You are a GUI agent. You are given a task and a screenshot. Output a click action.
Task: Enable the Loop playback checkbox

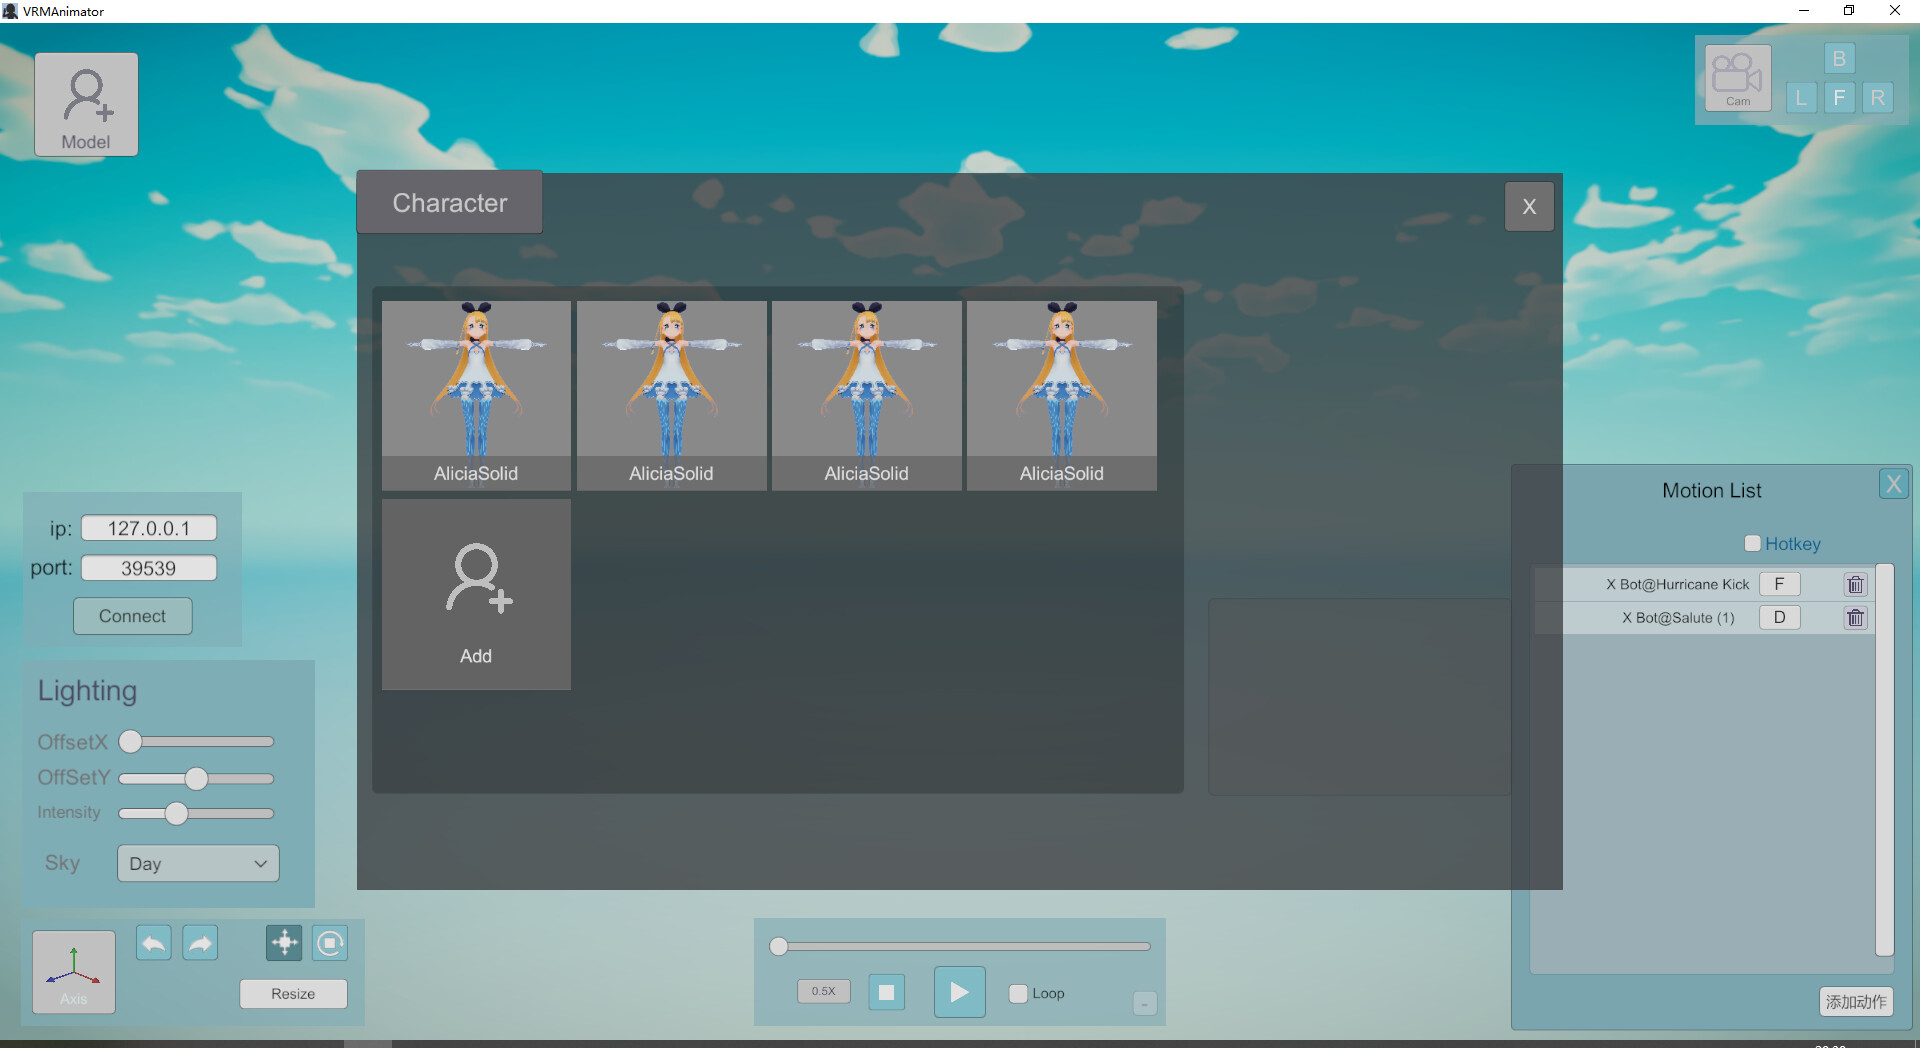point(1018,993)
